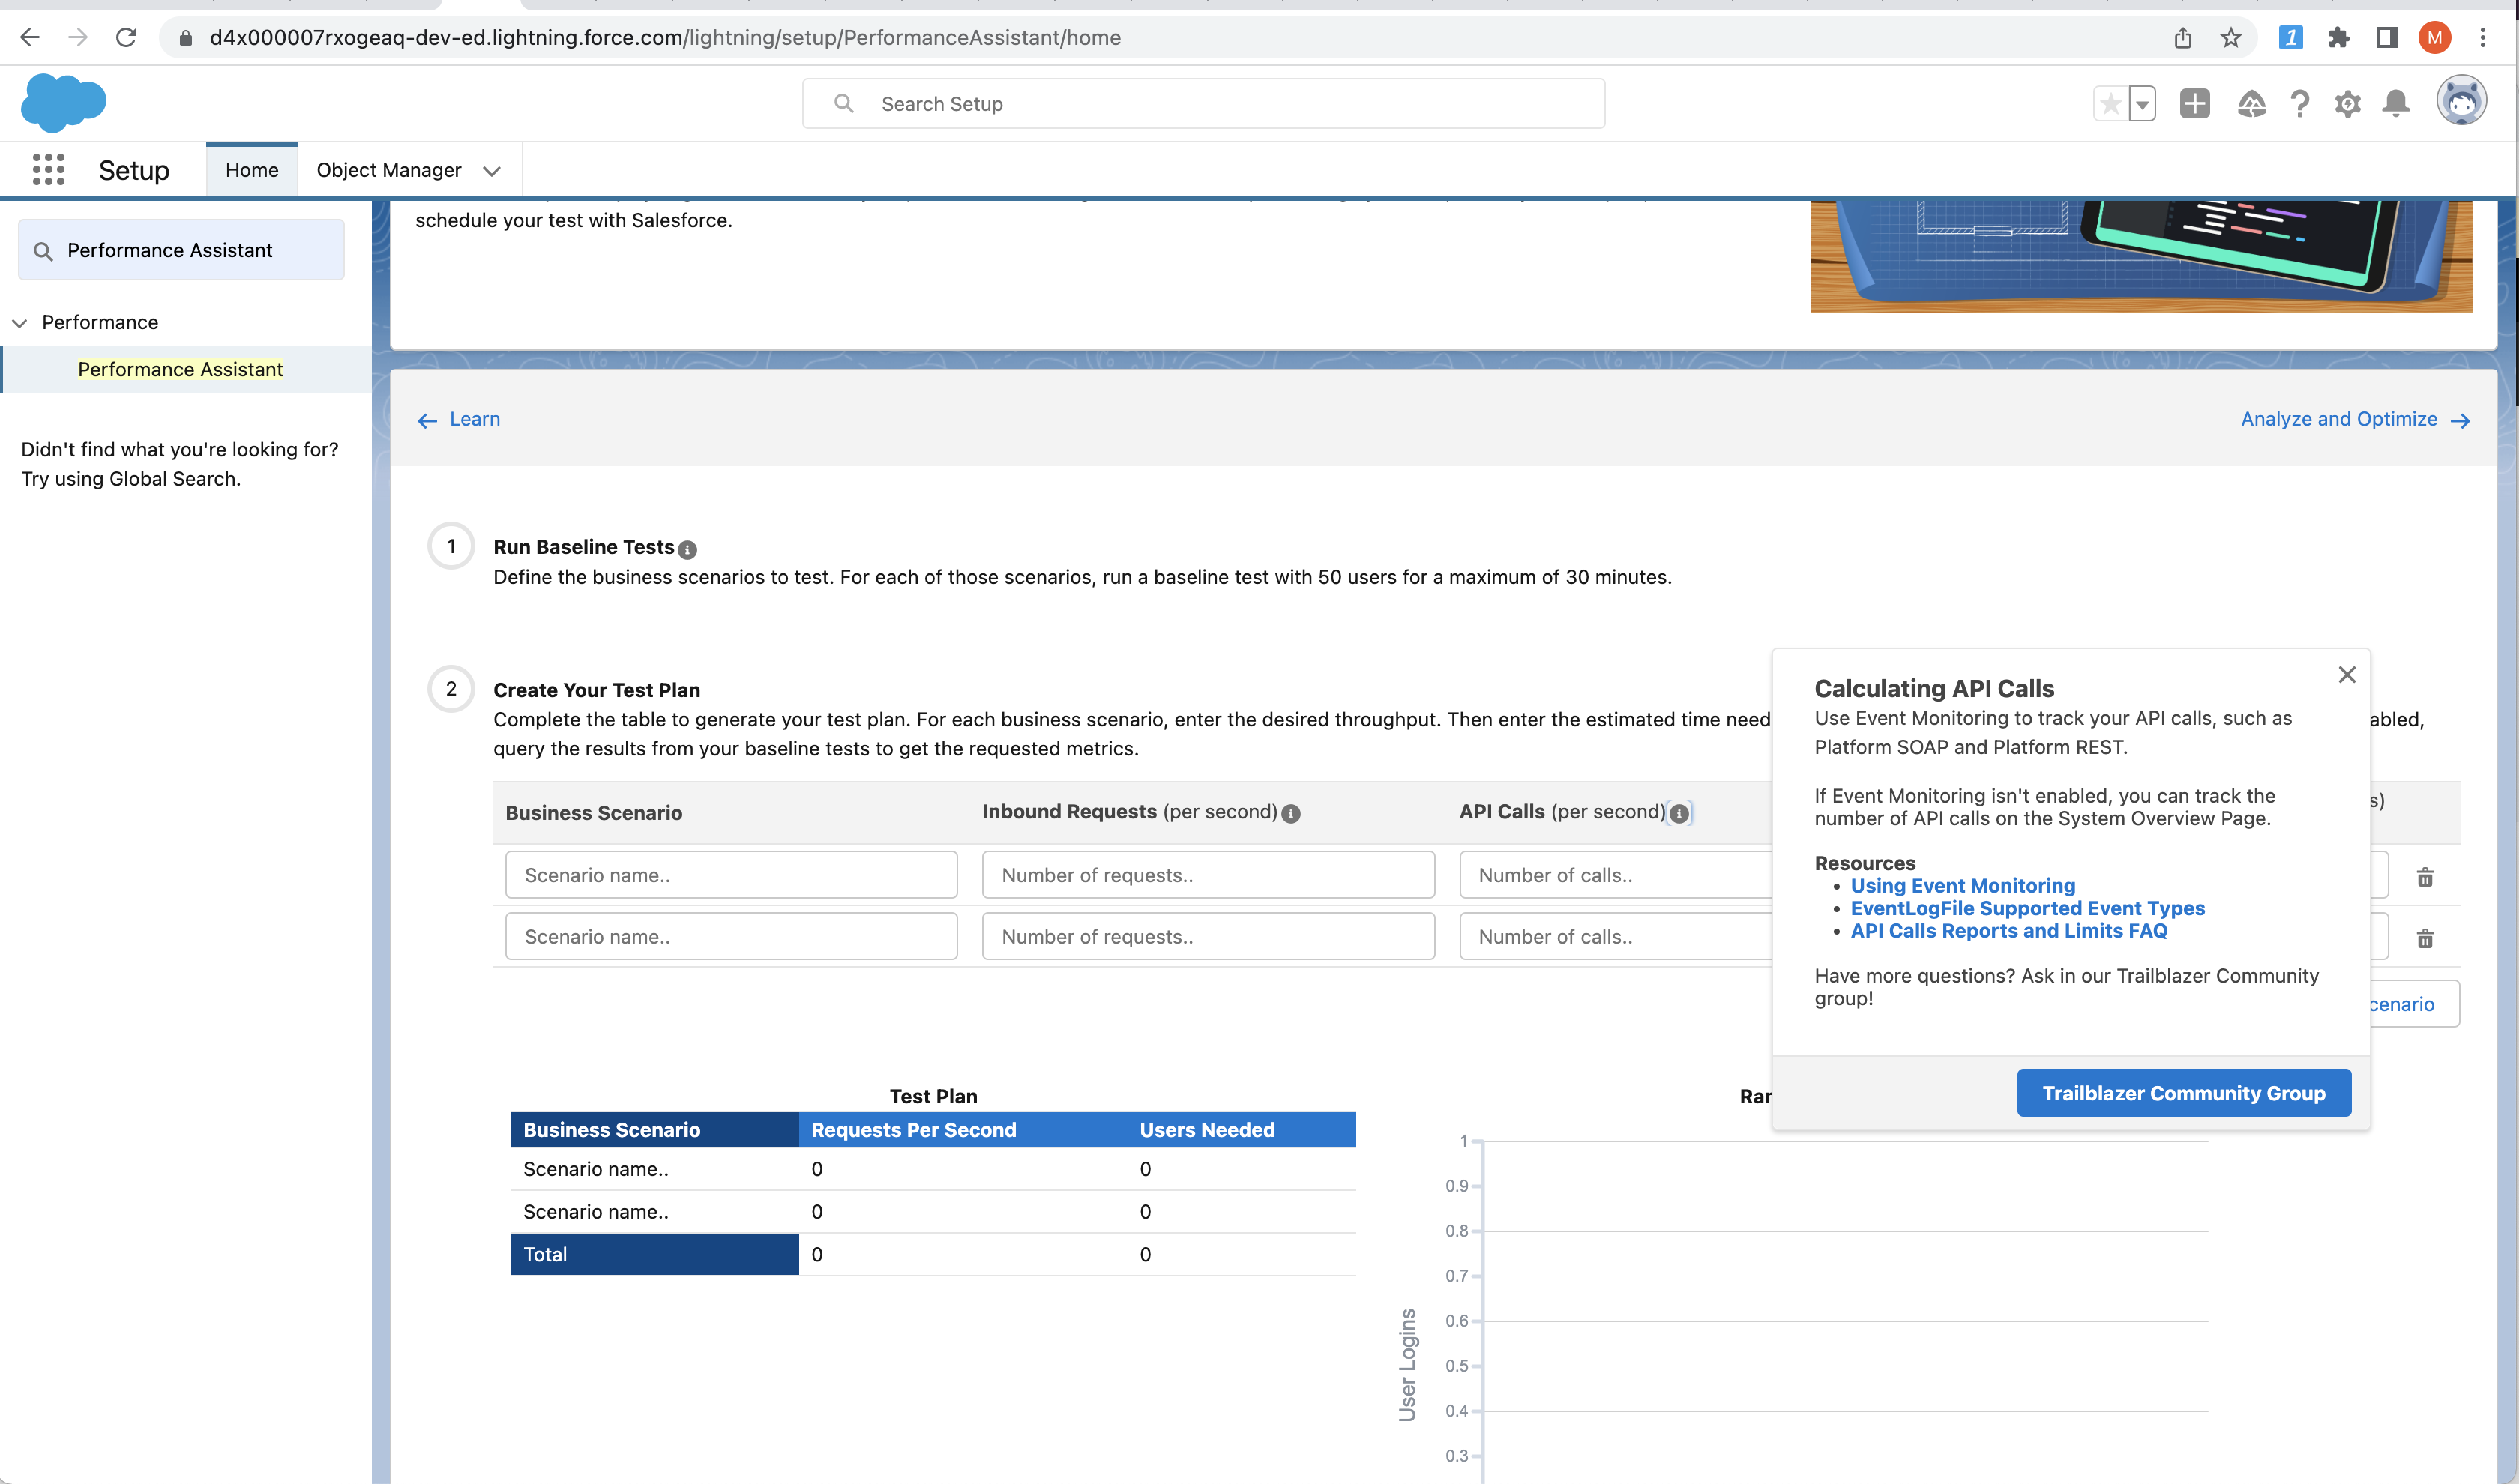The width and height of the screenshot is (2519, 1484).
Task: Open the Chrome three-dot menu
Action: (2482, 38)
